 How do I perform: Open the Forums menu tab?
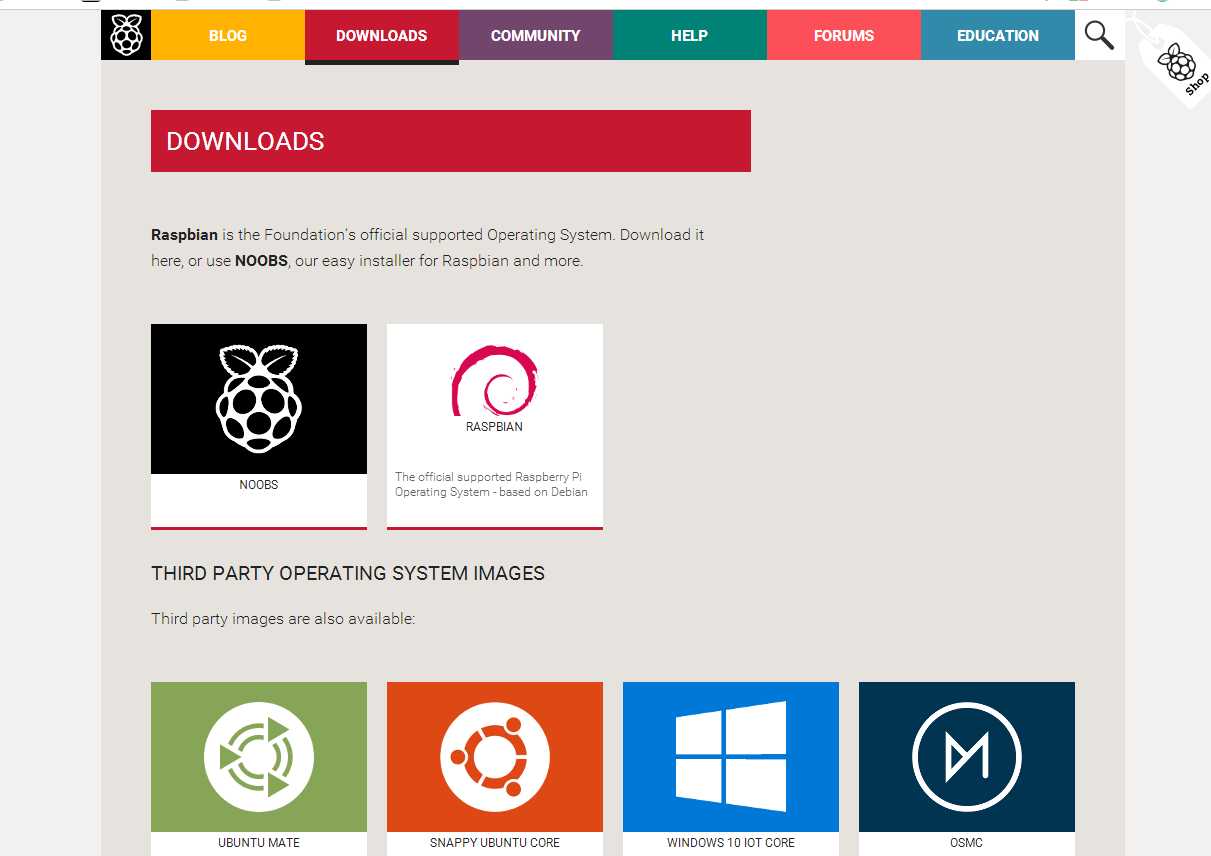click(844, 35)
